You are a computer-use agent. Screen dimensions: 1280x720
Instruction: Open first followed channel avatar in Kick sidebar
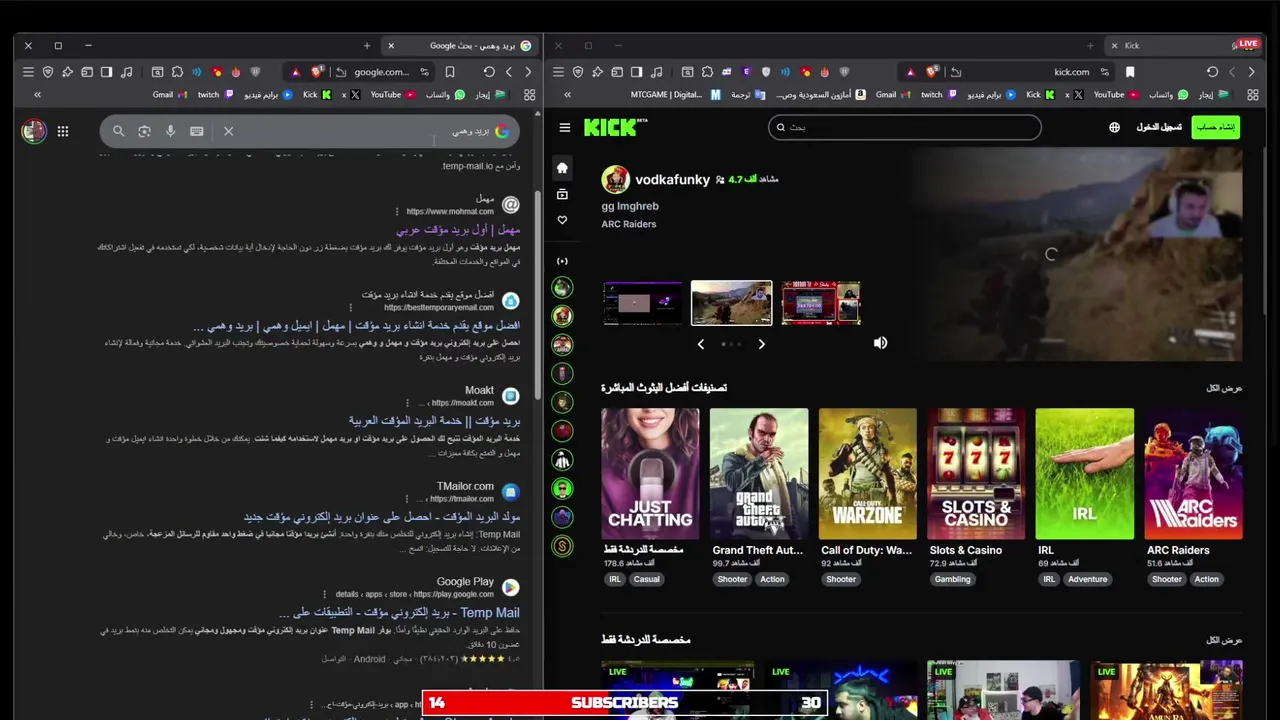tap(562, 288)
